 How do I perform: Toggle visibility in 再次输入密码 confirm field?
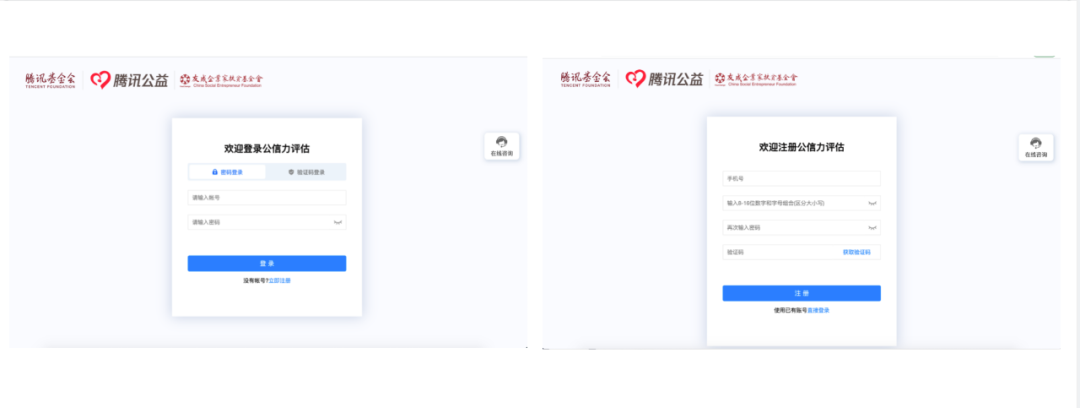tap(872, 228)
